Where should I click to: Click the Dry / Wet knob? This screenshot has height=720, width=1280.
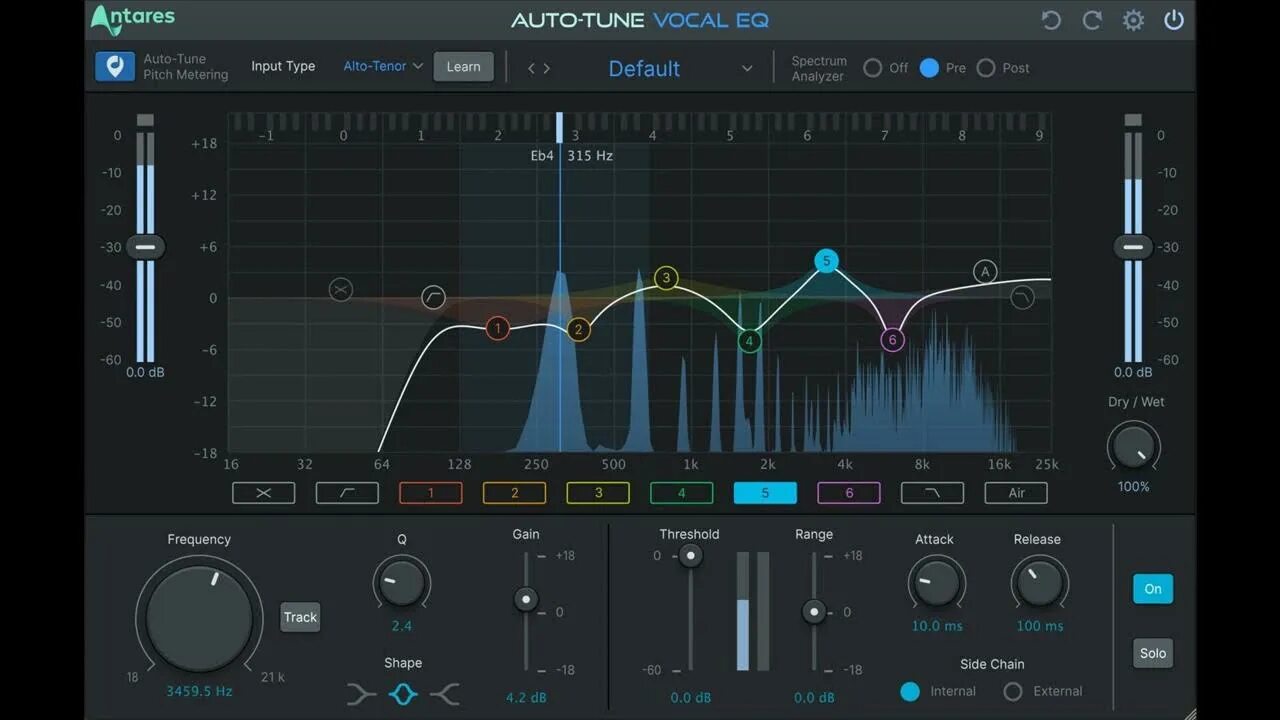(x=1134, y=447)
